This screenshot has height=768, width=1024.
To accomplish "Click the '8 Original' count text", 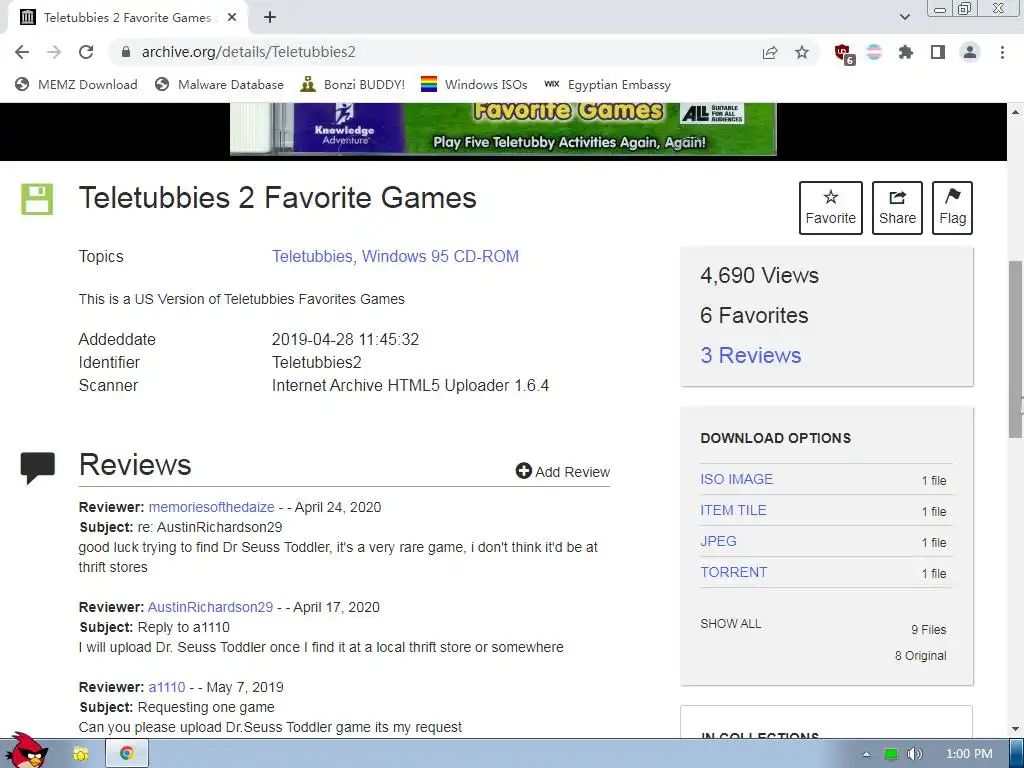I will click(920, 656).
